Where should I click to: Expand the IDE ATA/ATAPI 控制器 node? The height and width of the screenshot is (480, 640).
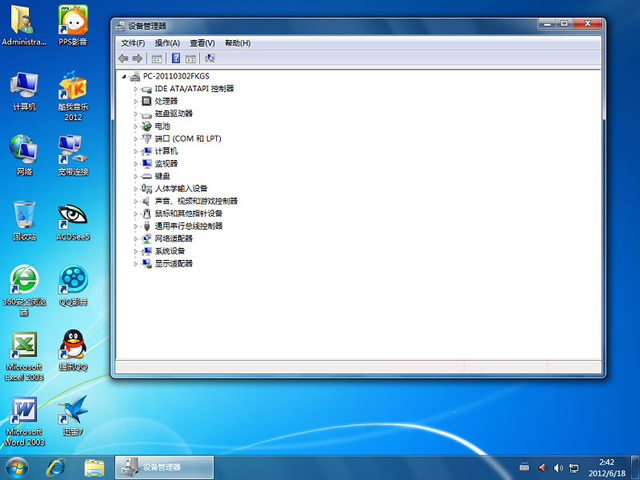coord(136,89)
